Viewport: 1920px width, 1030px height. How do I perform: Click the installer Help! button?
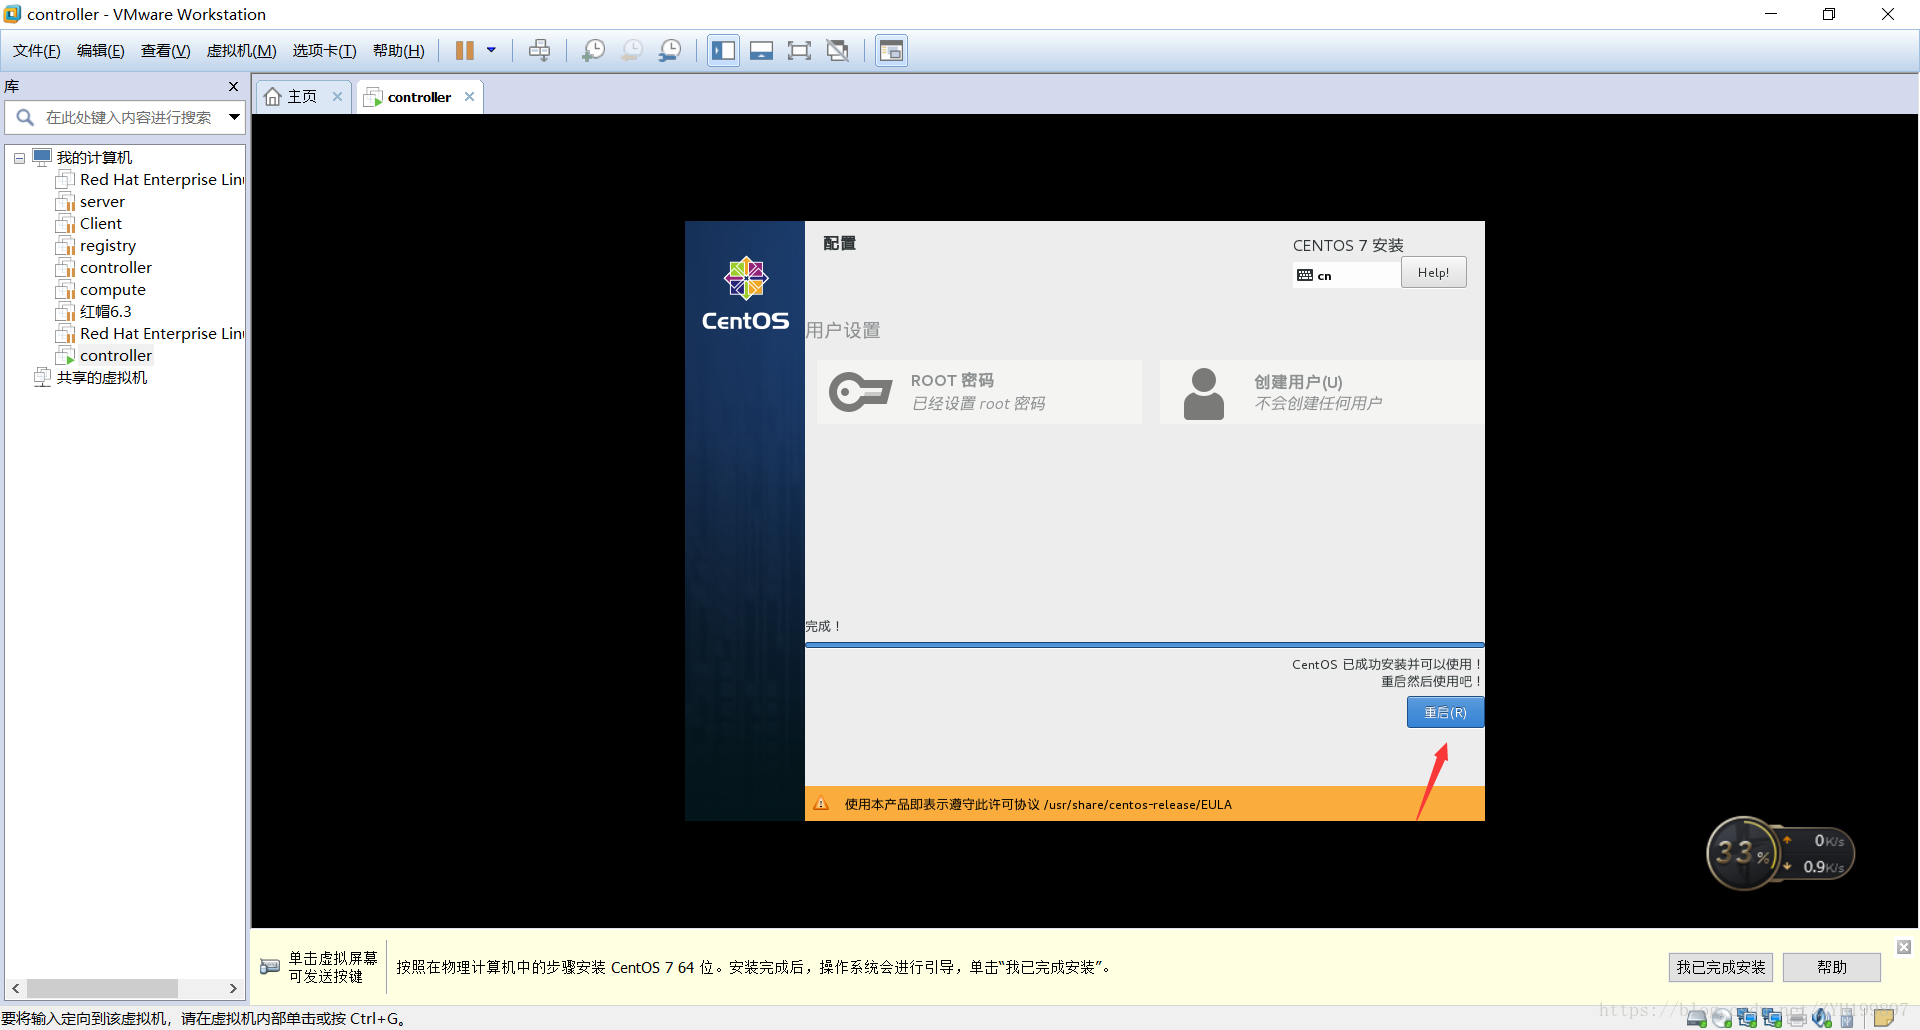(1433, 273)
